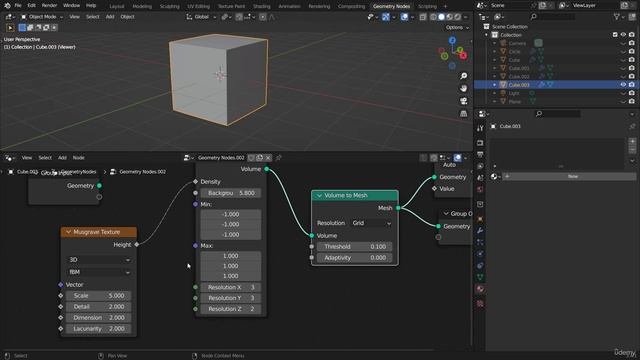Click the Threshold 0.100 field
The height and width of the screenshot is (360, 640).
coord(354,247)
